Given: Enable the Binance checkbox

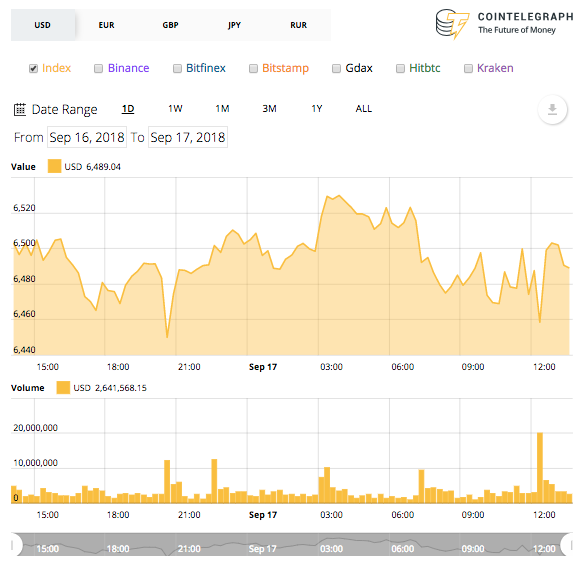Looking at the screenshot, I should (98, 69).
